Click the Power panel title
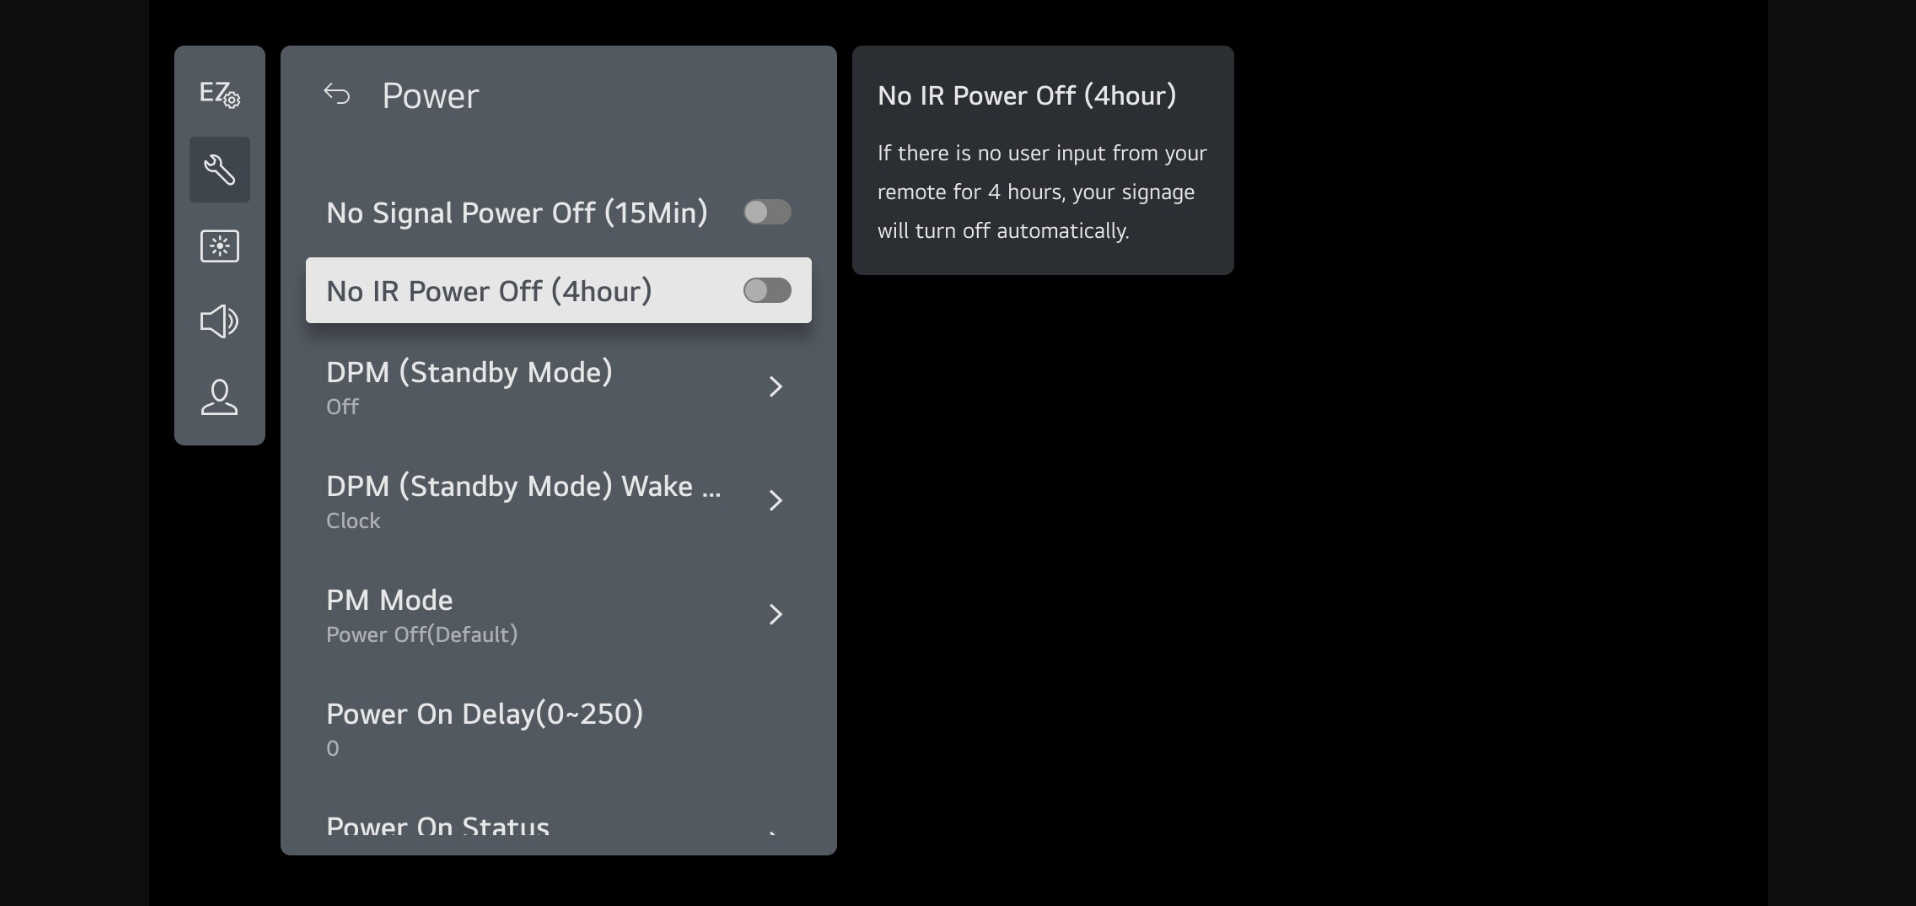This screenshot has height=906, width=1916. [x=430, y=96]
